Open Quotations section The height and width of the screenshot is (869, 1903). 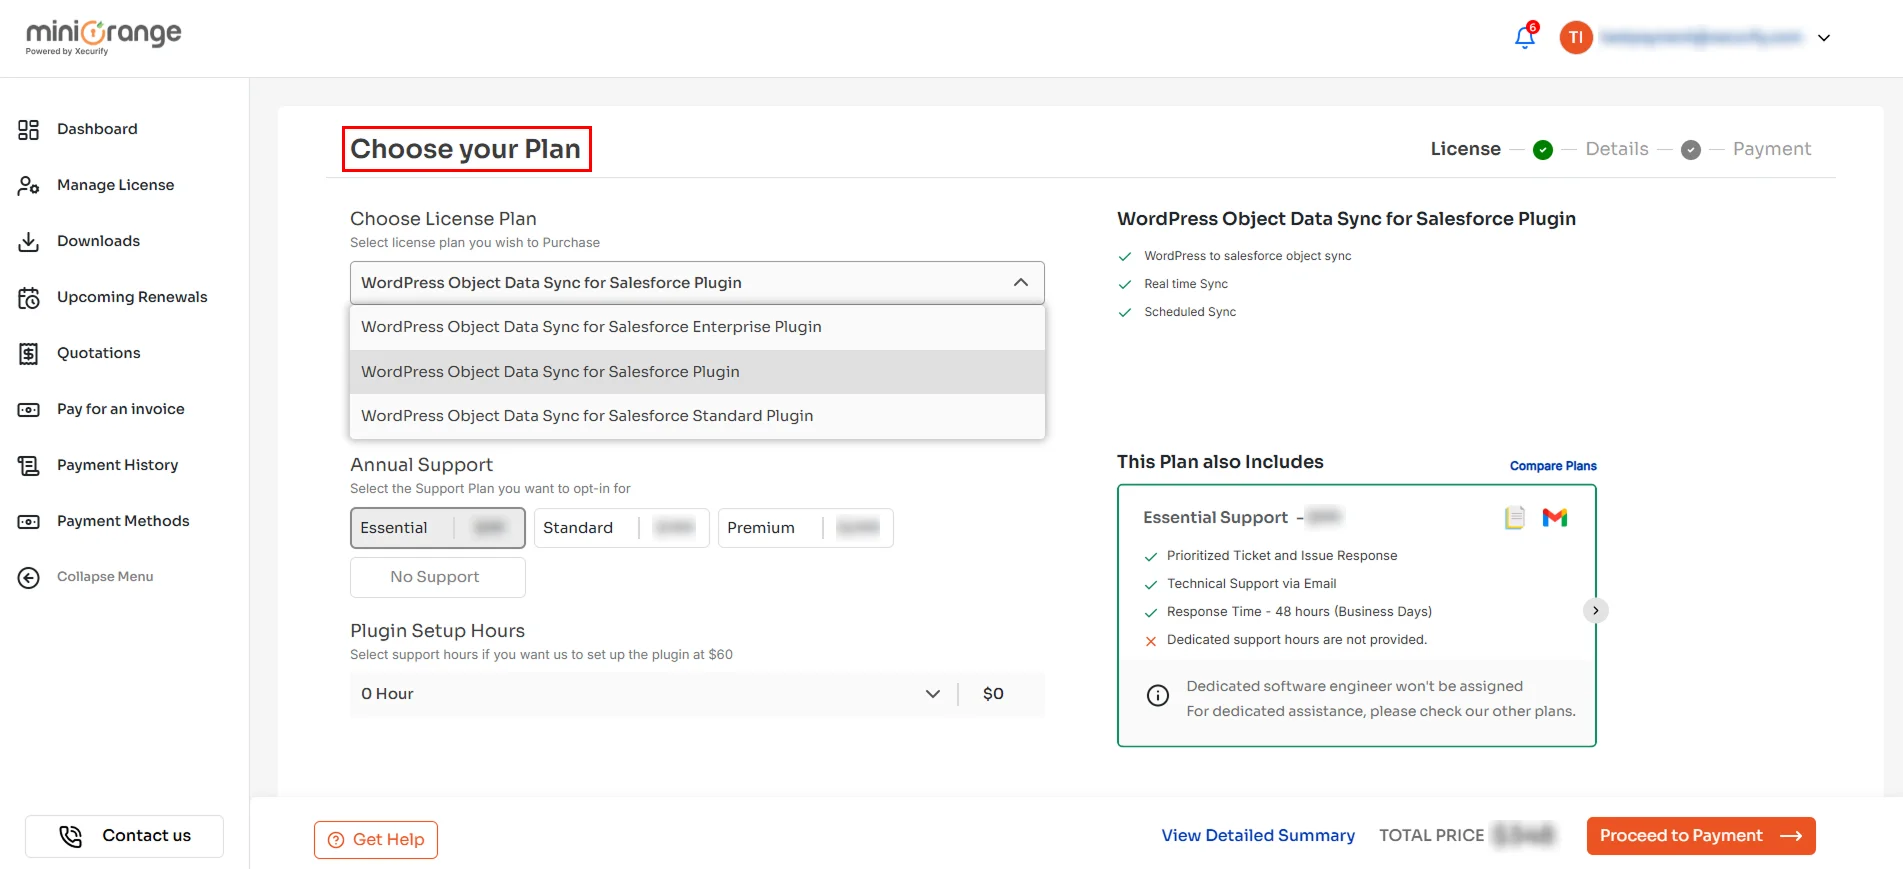point(98,353)
